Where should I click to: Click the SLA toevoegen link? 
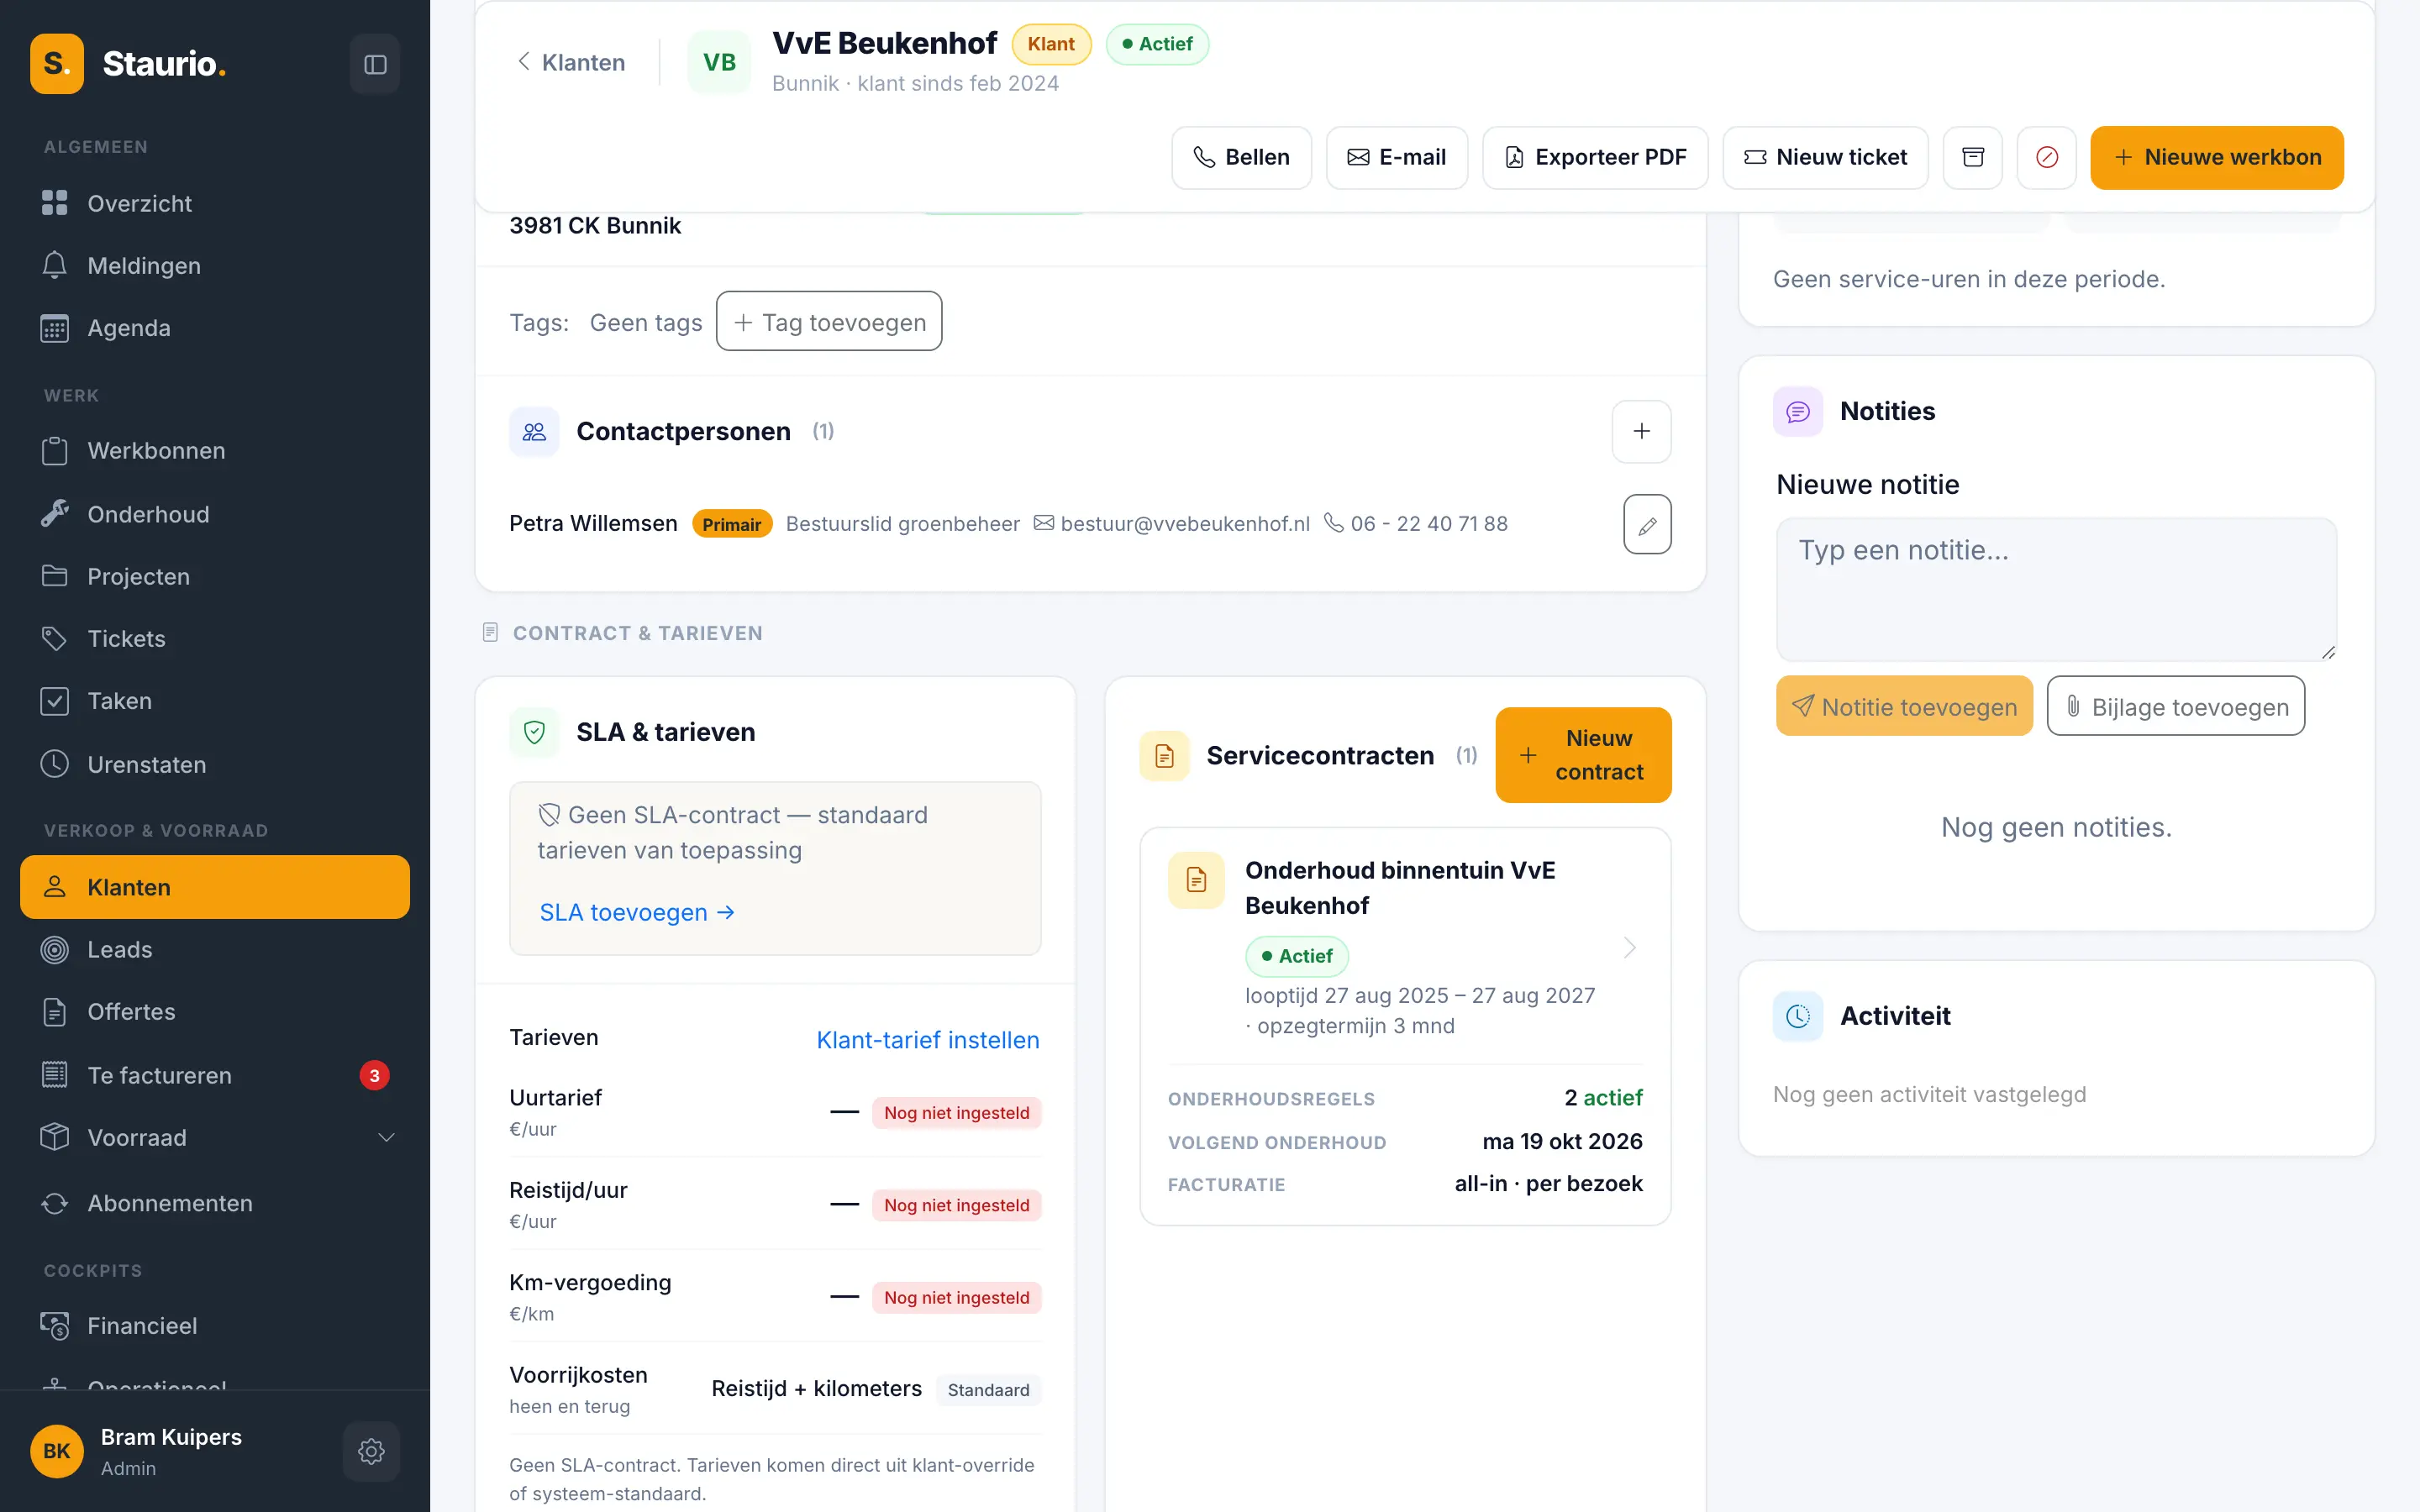point(637,912)
